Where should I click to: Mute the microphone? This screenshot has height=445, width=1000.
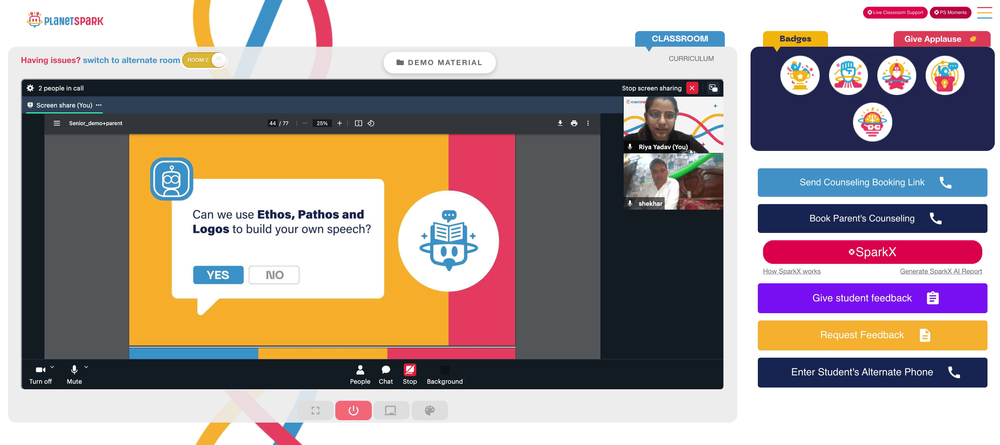pyautogui.click(x=74, y=374)
